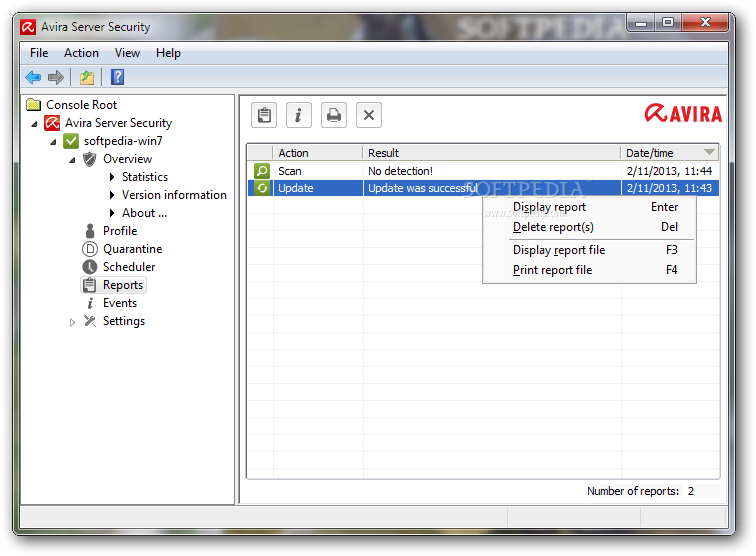Viewport: 756px width, 556px height.
Task: Sort by the Action column header
Action: (x=318, y=153)
